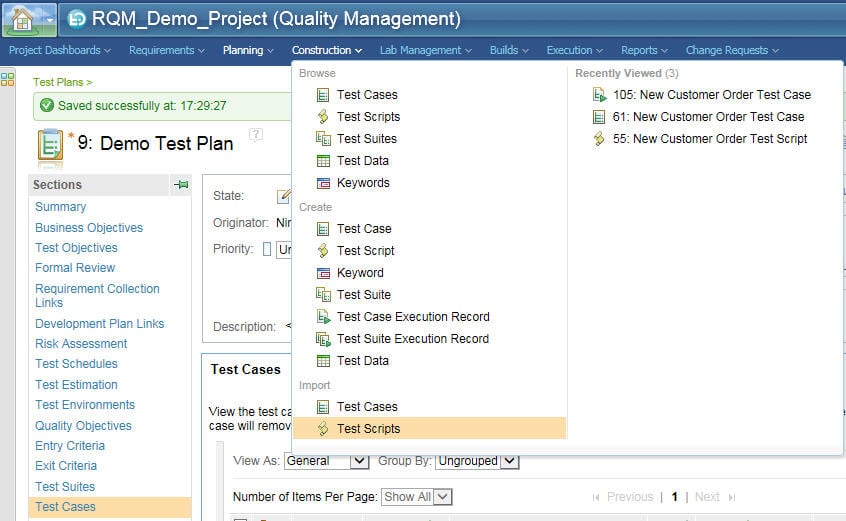Open the home icon in the banner
Image resolution: width=846 pixels, height=521 pixels.
[22, 19]
